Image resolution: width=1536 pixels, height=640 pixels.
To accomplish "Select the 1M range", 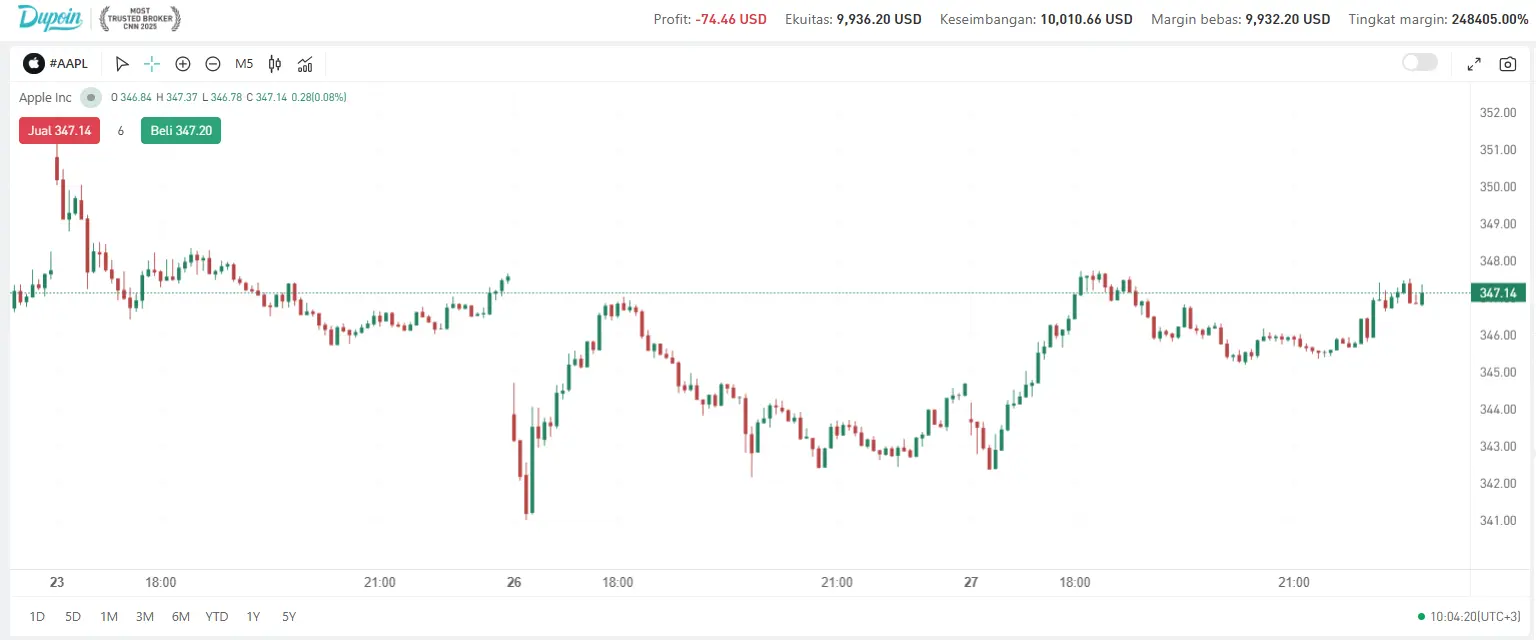I will coord(109,617).
